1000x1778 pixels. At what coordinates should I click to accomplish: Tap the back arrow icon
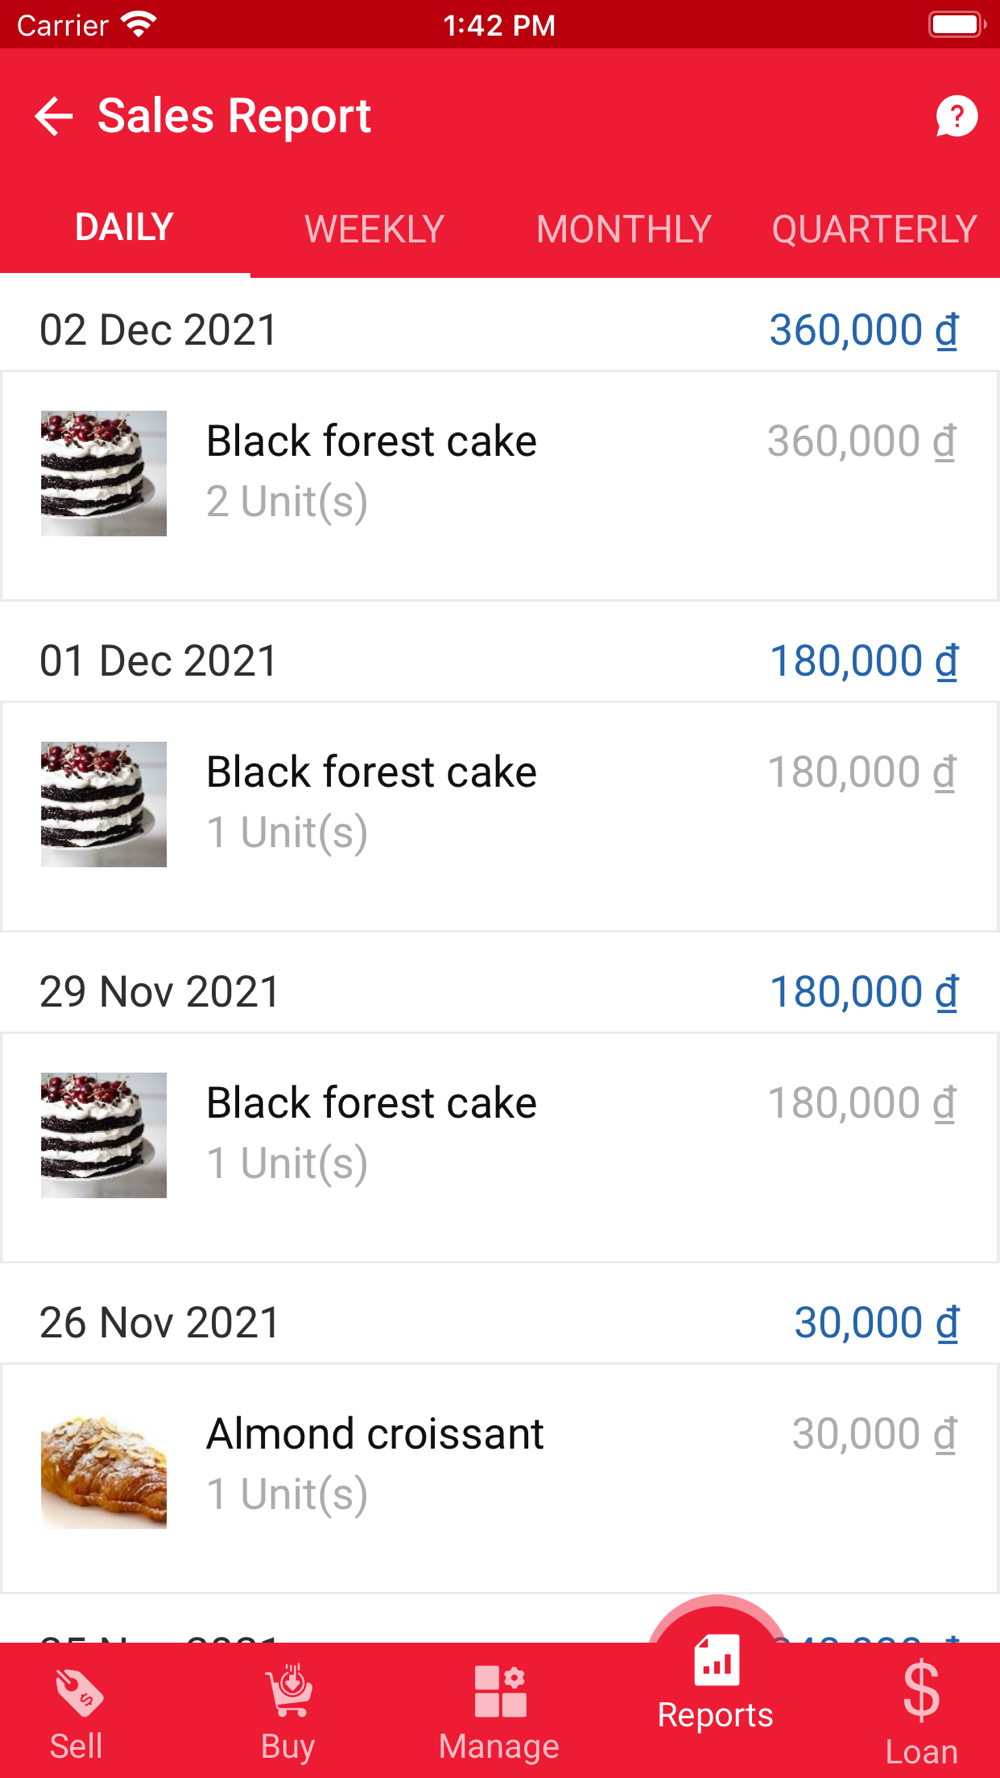(54, 116)
